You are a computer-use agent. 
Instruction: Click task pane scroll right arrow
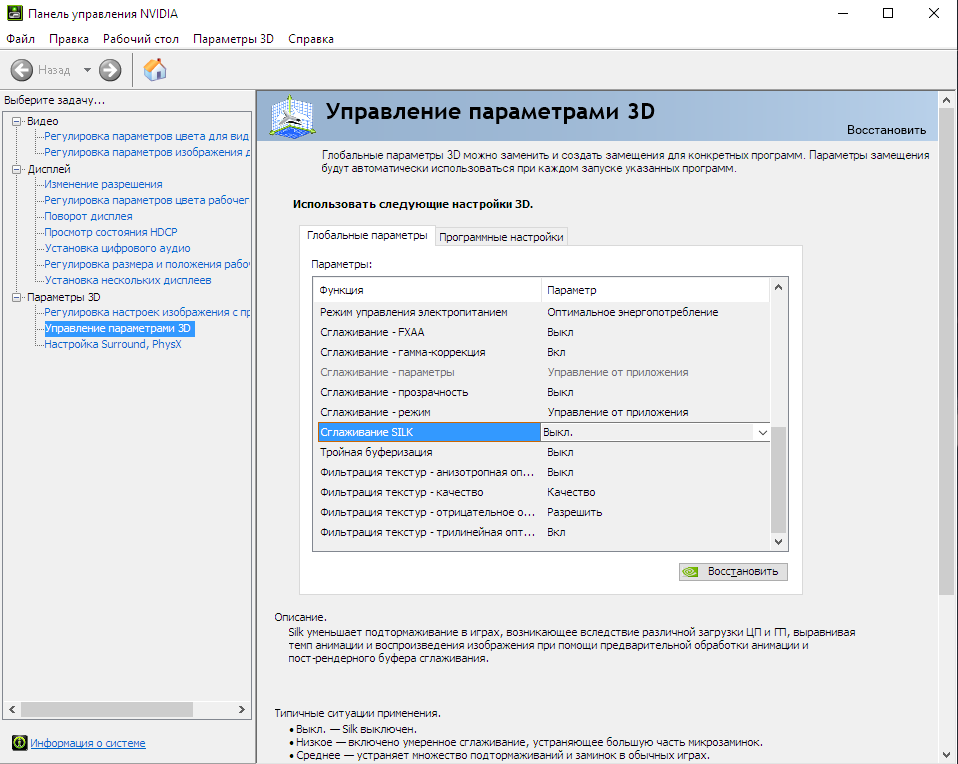241,709
